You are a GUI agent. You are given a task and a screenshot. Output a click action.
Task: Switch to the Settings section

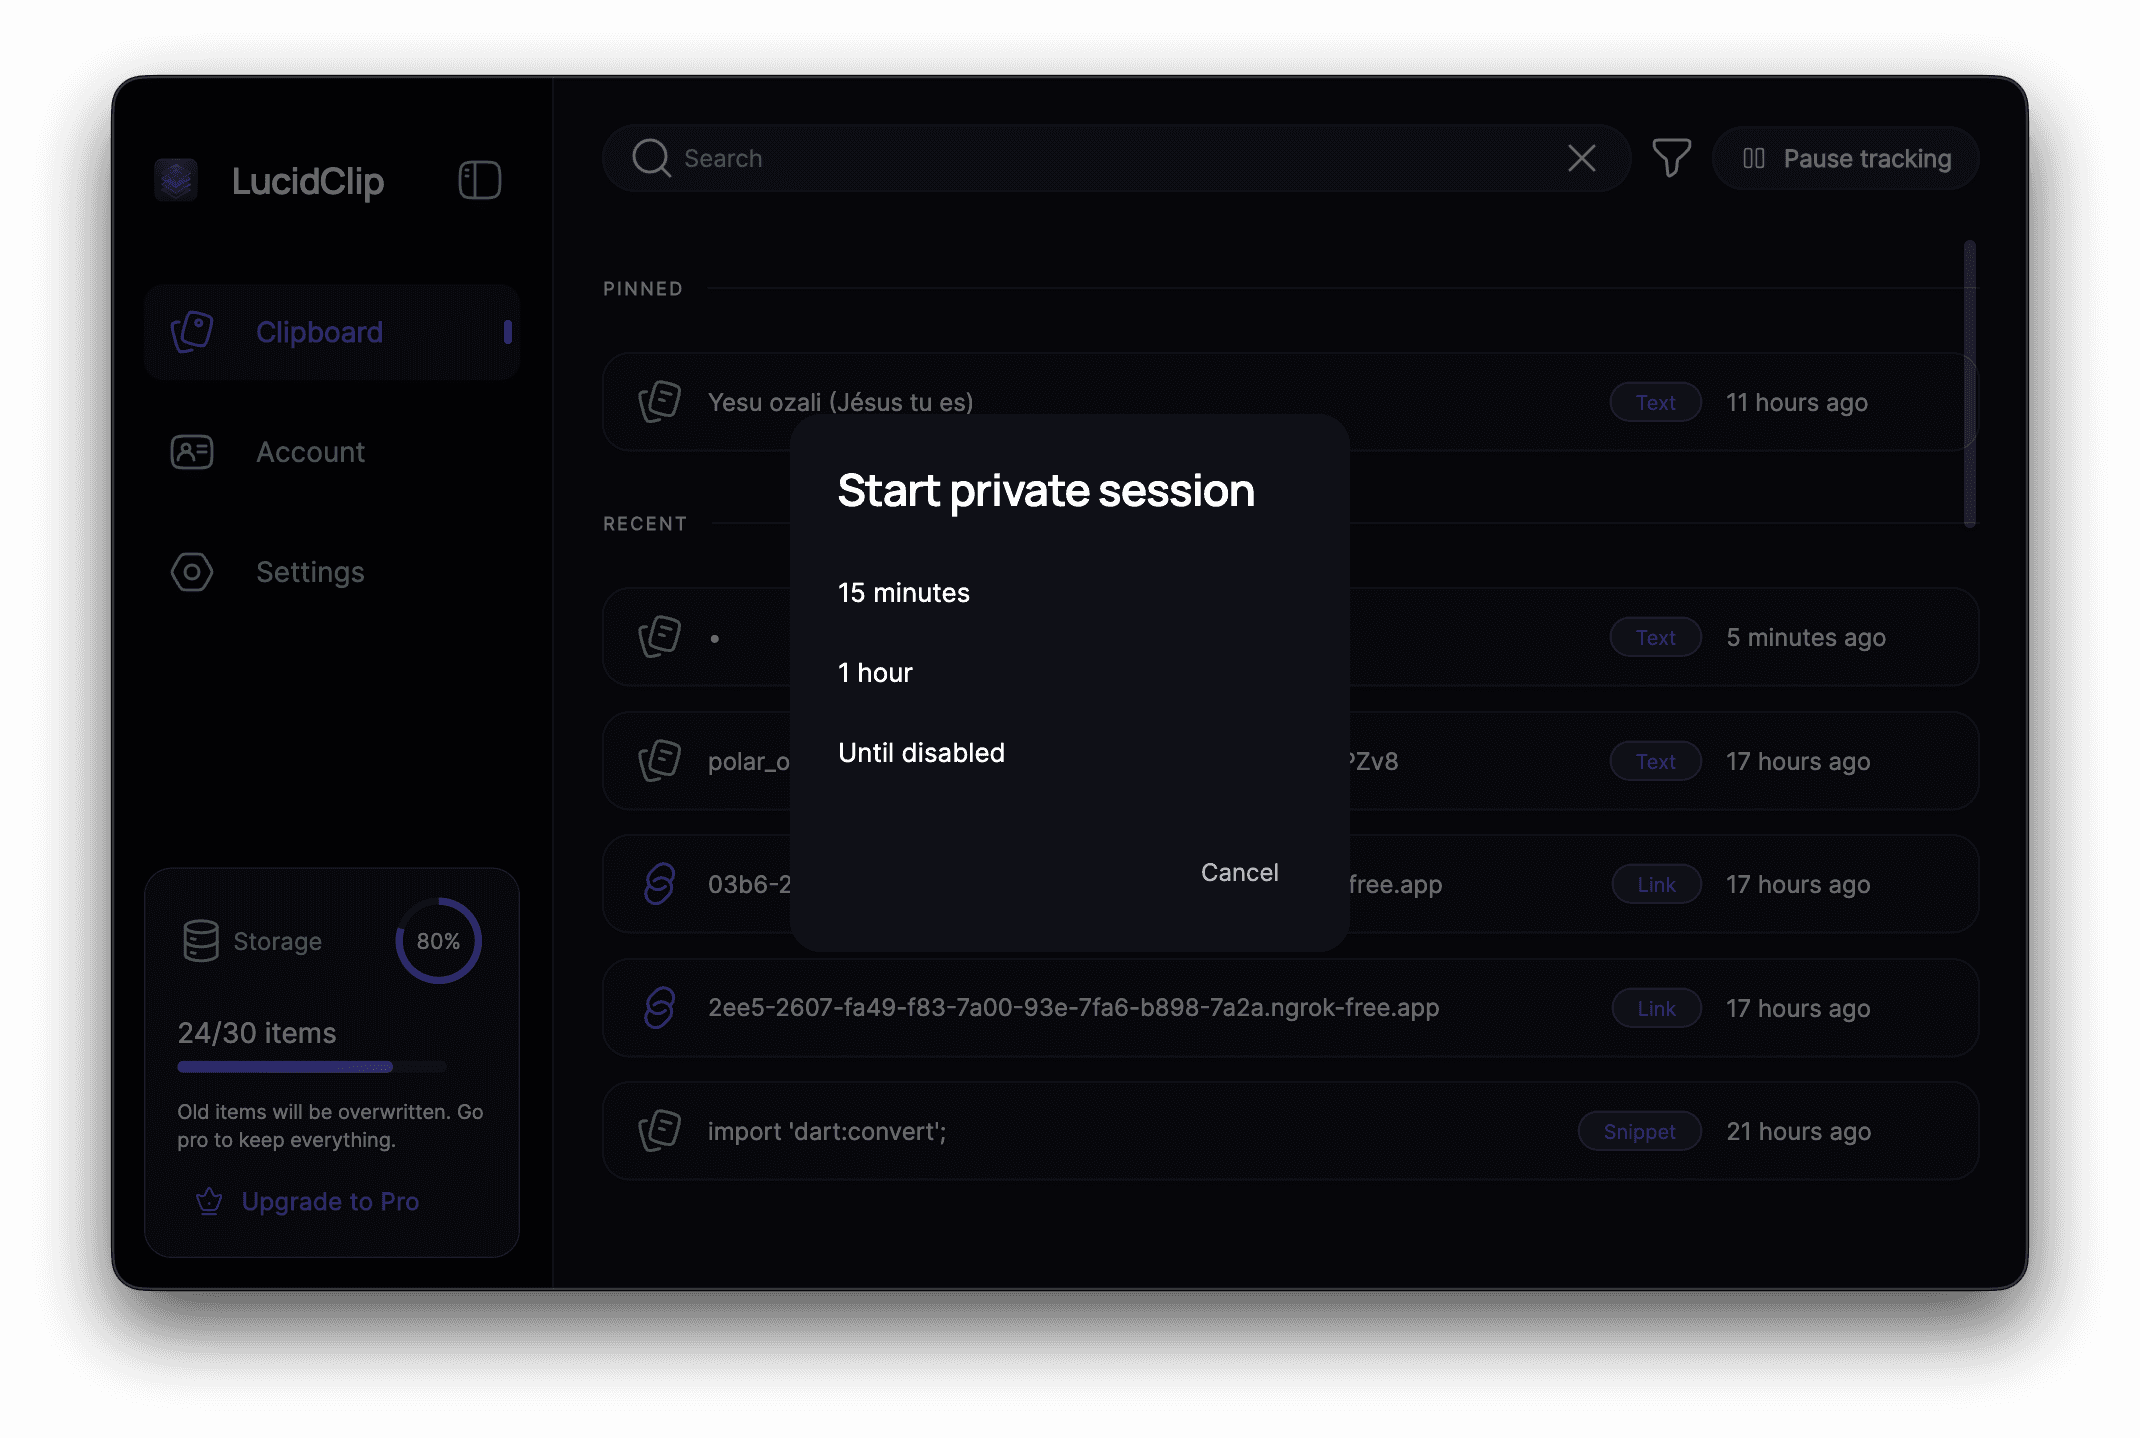[310, 572]
